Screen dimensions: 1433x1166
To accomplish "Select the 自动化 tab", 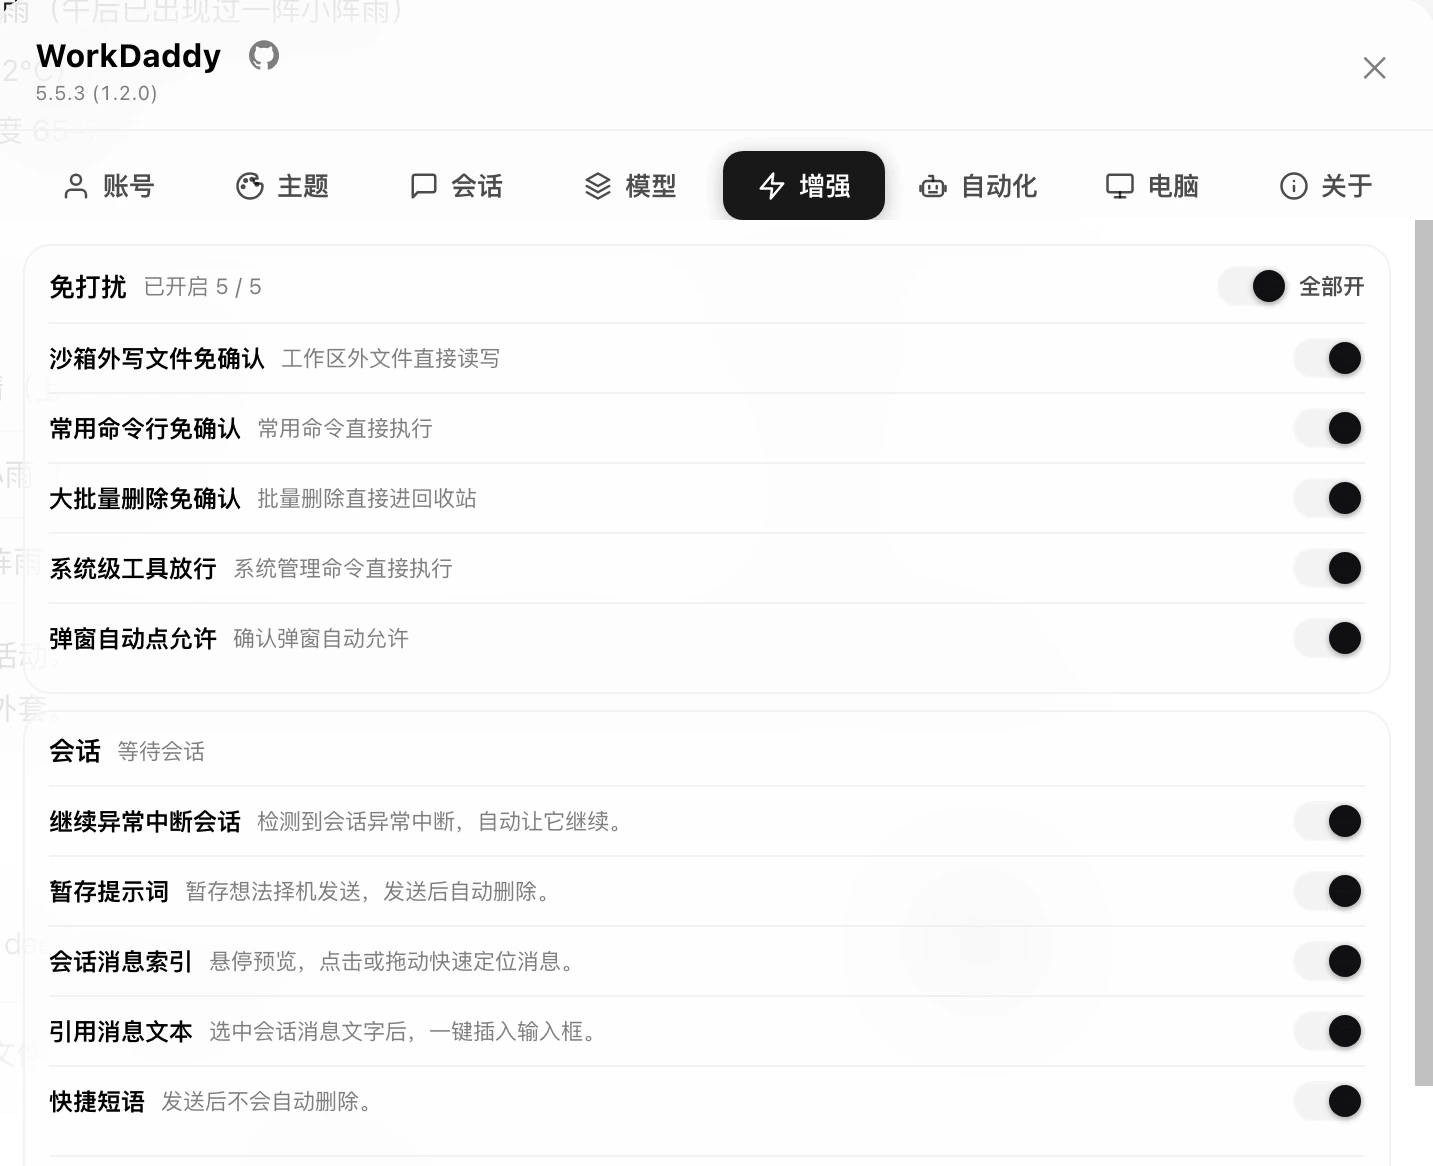I will click(978, 186).
